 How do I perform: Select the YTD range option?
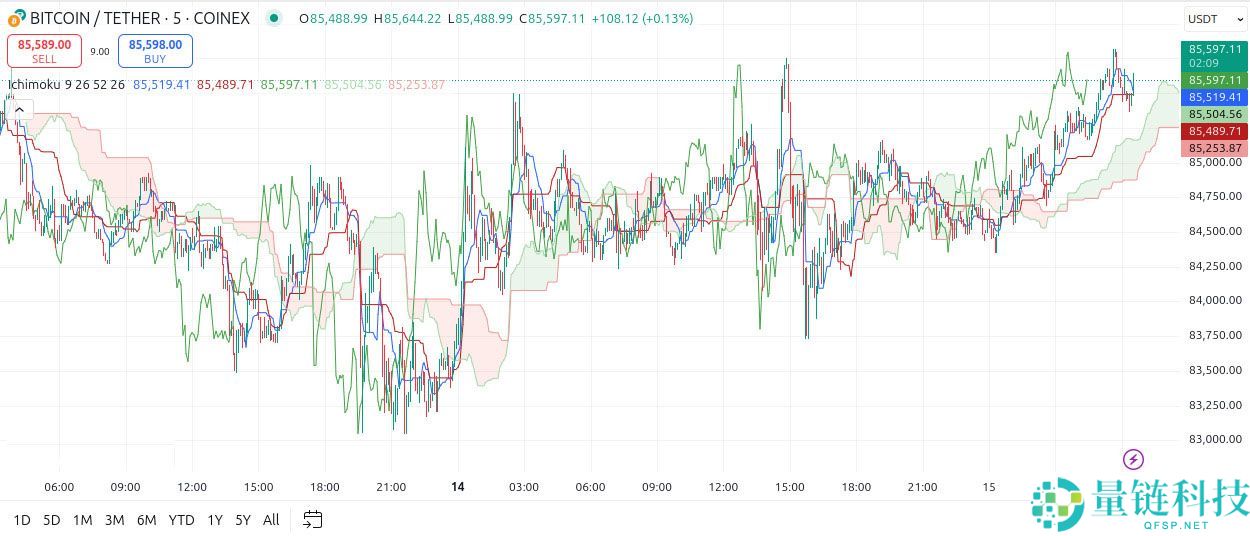(181, 520)
